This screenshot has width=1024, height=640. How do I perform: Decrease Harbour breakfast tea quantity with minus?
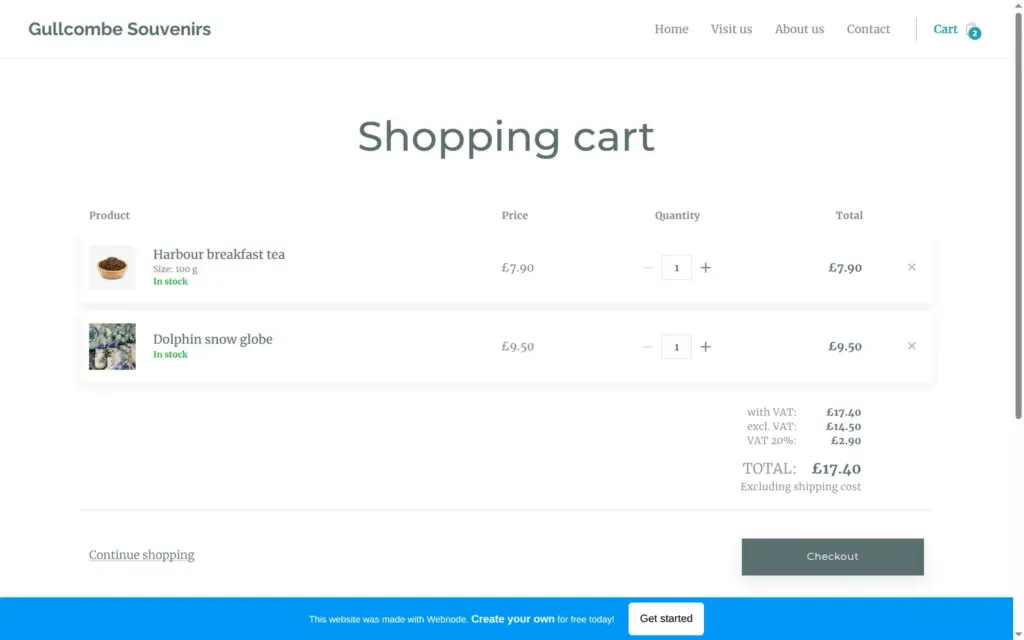[x=647, y=268]
